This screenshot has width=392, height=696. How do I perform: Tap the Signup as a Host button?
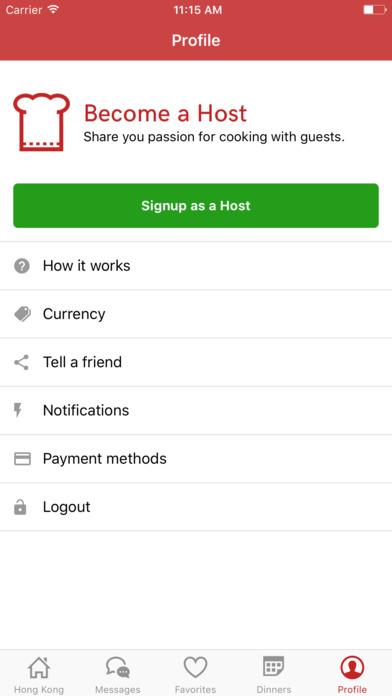click(196, 206)
